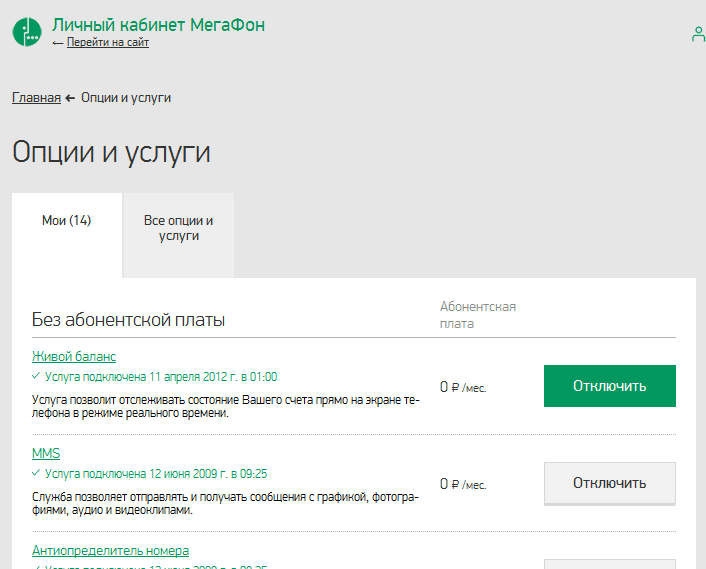This screenshot has height=569, width=706.
Task: Open the "MMS" service link
Action: [46, 453]
